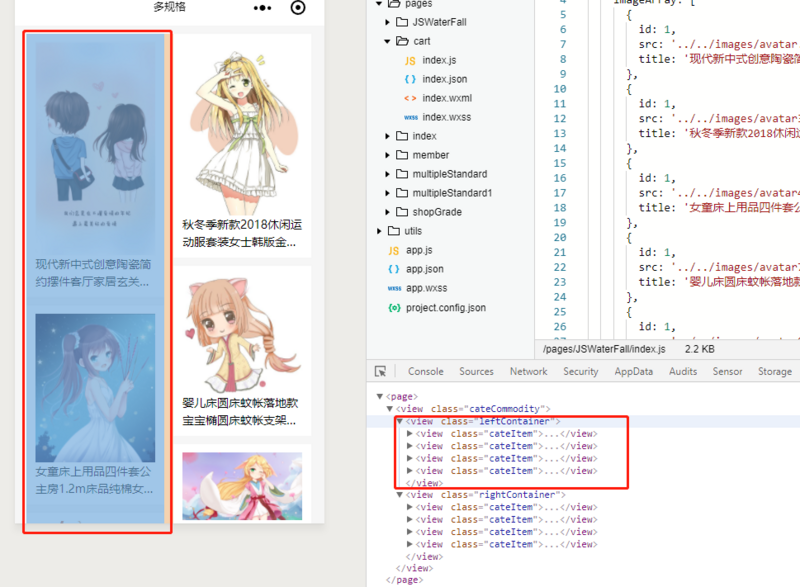Show the AppData tab
Image resolution: width=800 pixels, height=587 pixels.
point(634,372)
